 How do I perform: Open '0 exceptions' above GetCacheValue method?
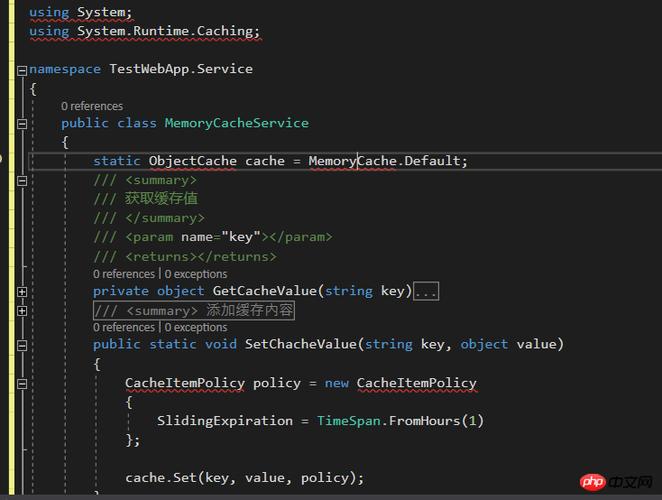pyautogui.click(x=196, y=274)
